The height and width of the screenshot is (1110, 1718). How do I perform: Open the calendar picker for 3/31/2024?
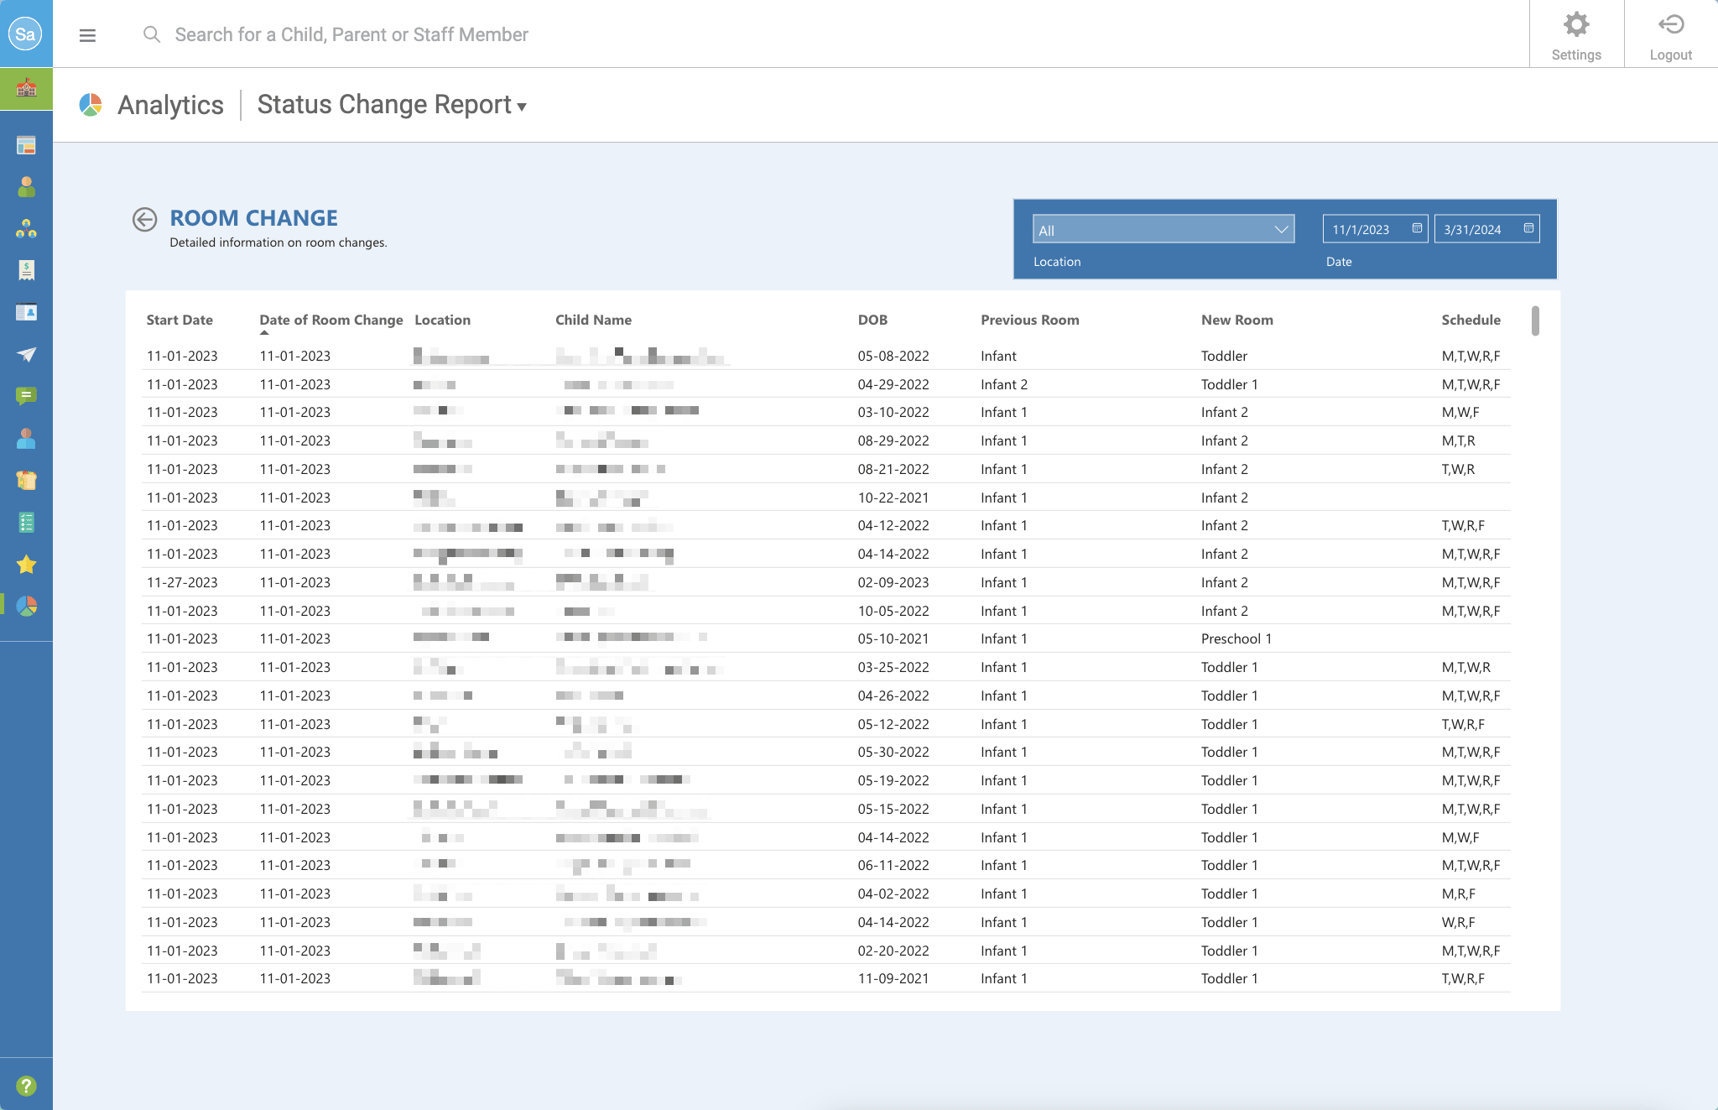click(1529, 228)
